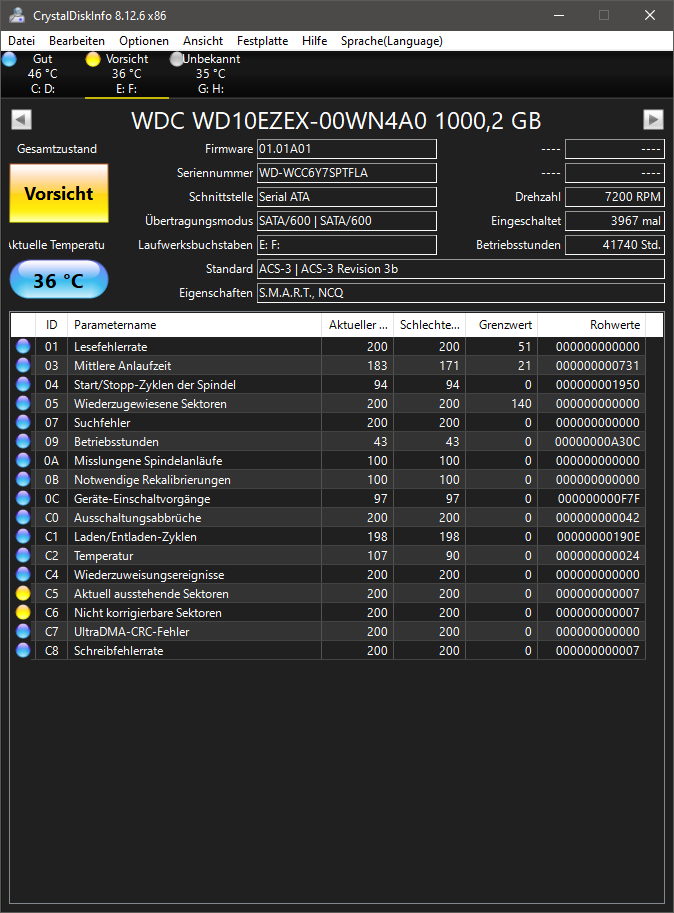Screen dimensions: 674x913
Task: Click the status orb in the Temperatur attribute row
Action: click(23, 555)
